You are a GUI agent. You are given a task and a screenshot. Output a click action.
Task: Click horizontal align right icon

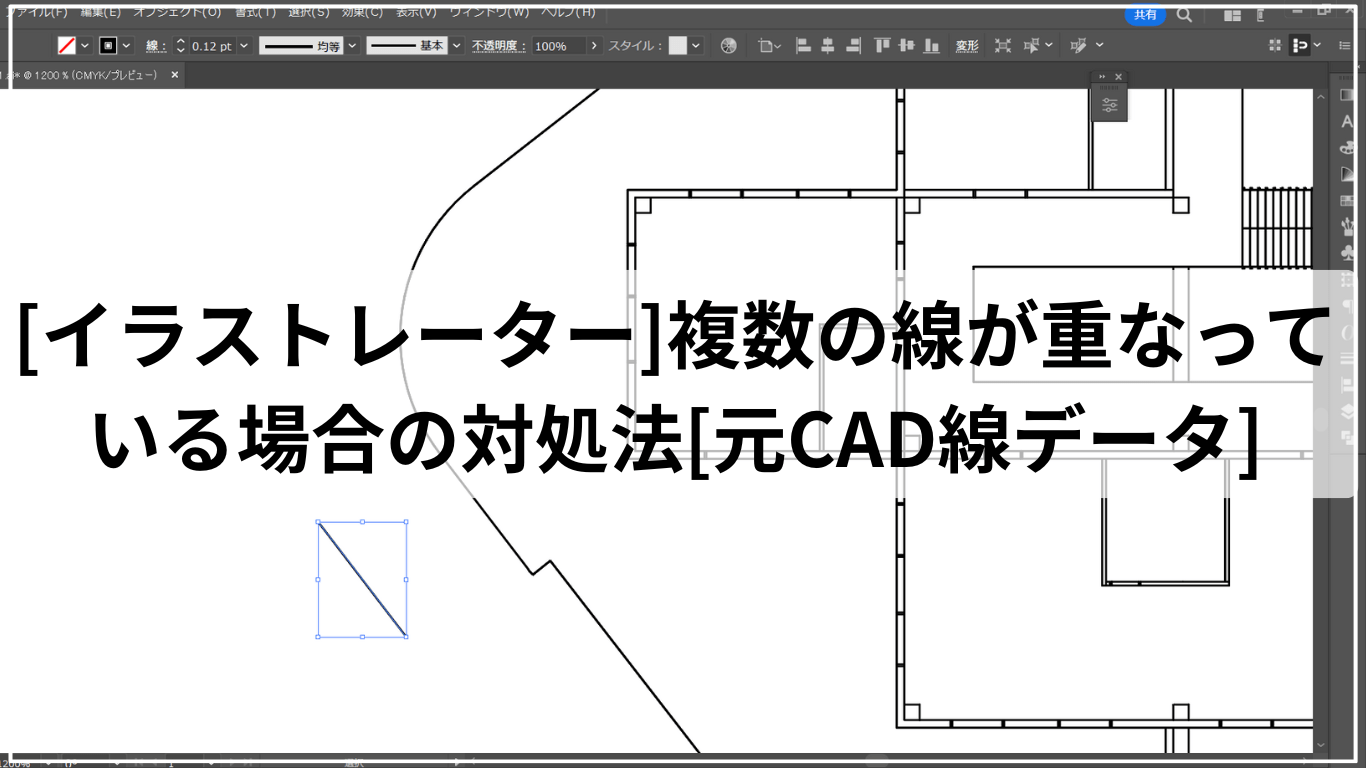[x=852, y=45]
